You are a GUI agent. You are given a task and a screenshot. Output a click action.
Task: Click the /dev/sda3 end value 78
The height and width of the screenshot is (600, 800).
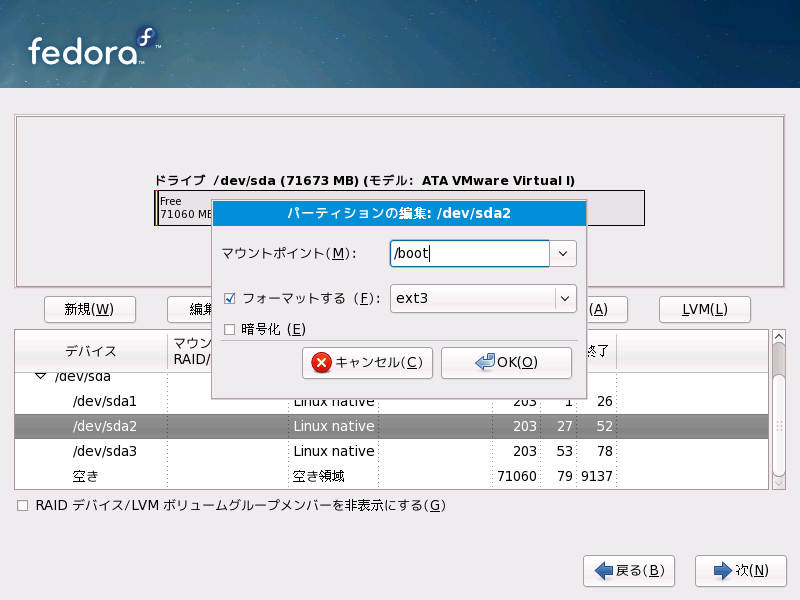click(605, 452)
